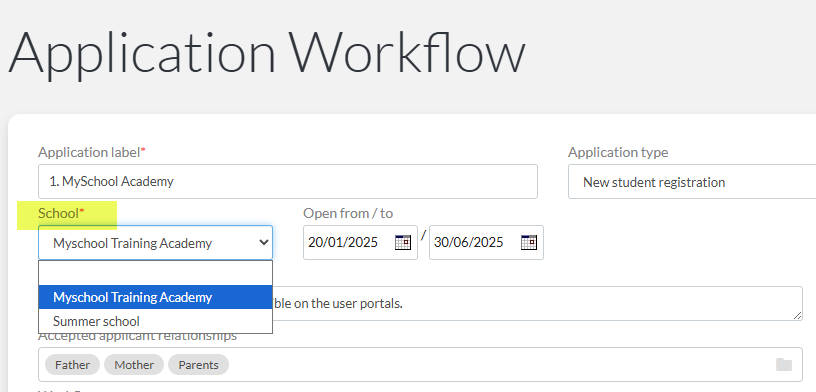This screenshot has height=392, width=816.
Task: Click inside the Accepted applicant relationships box
Action: tap(420, 364)
